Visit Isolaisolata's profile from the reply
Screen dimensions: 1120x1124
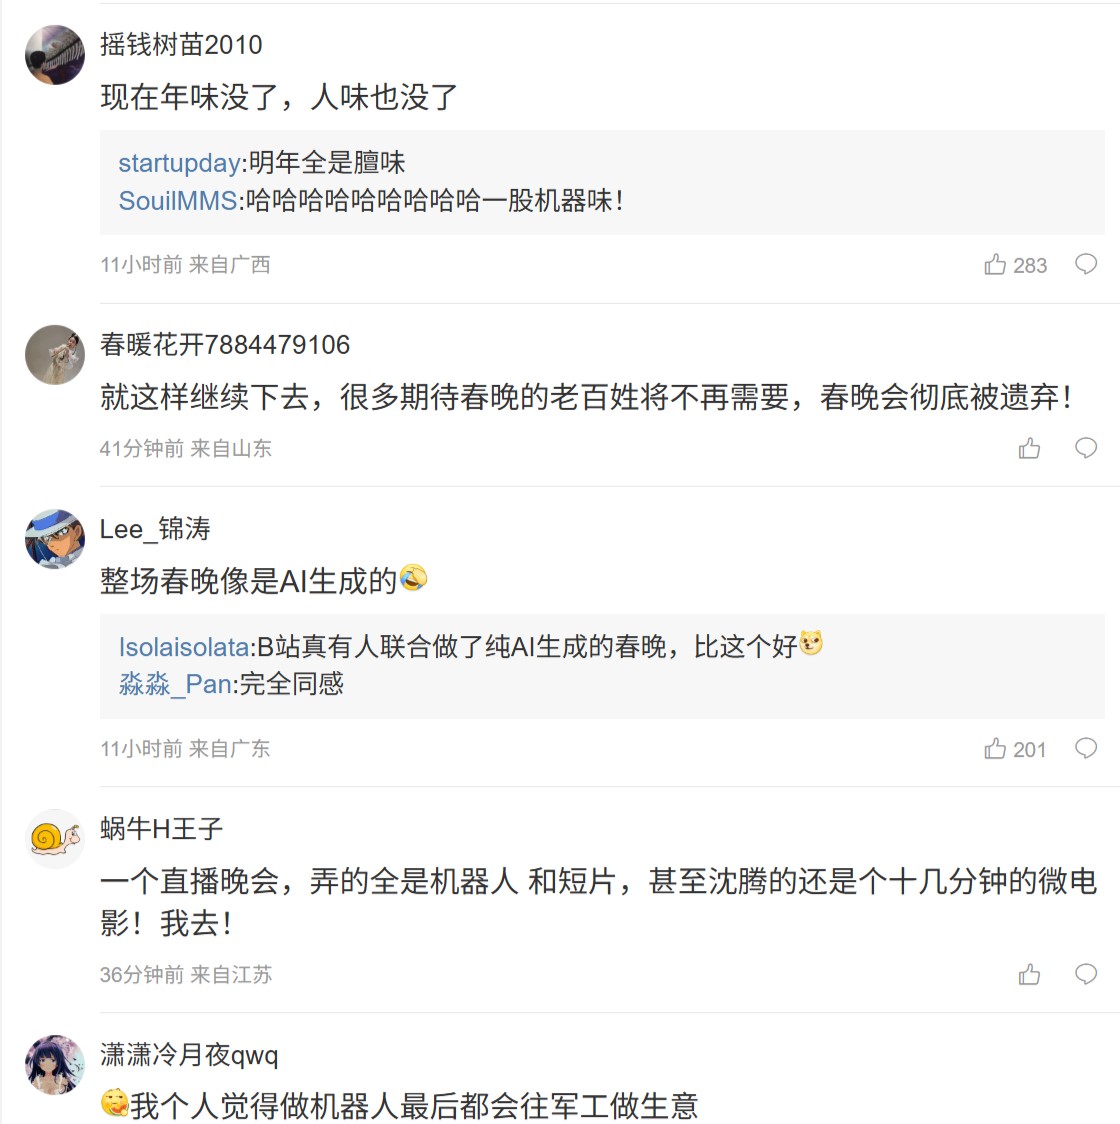point(184,647)
